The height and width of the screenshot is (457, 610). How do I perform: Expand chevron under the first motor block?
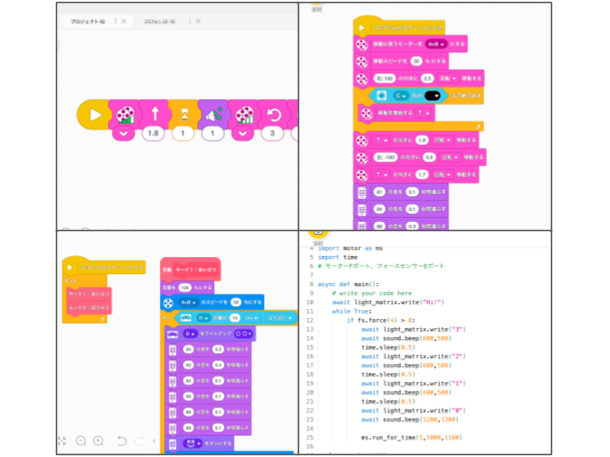pos(125,133)
